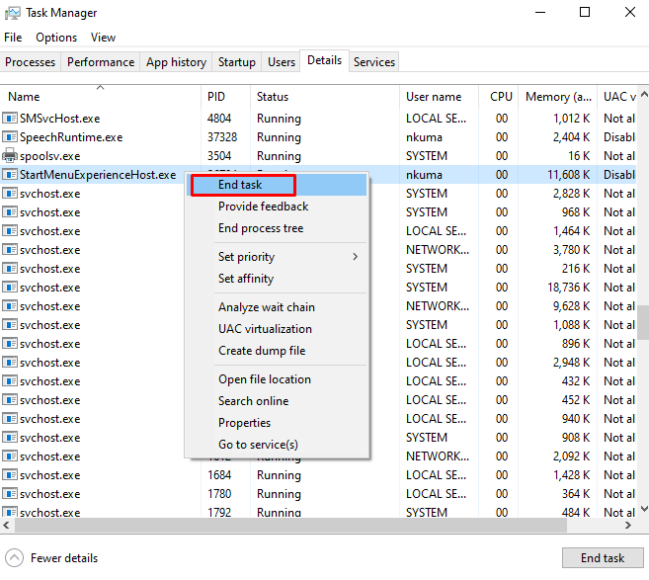Screen dimensions: 649x580
Task: Click svchost.exe name in PID 1684 row
Action: (50, 475)
